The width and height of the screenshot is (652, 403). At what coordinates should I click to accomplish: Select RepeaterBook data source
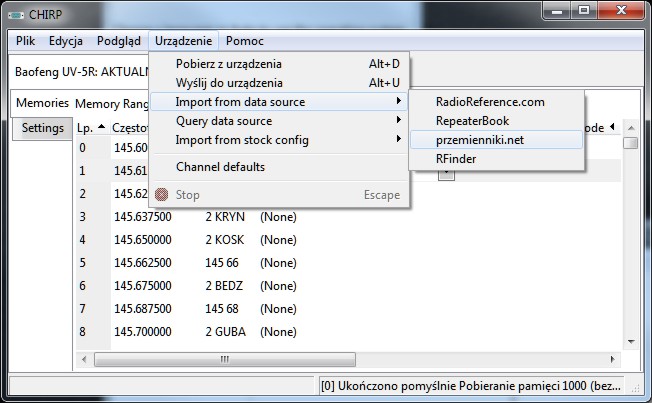tap(496, 121)
